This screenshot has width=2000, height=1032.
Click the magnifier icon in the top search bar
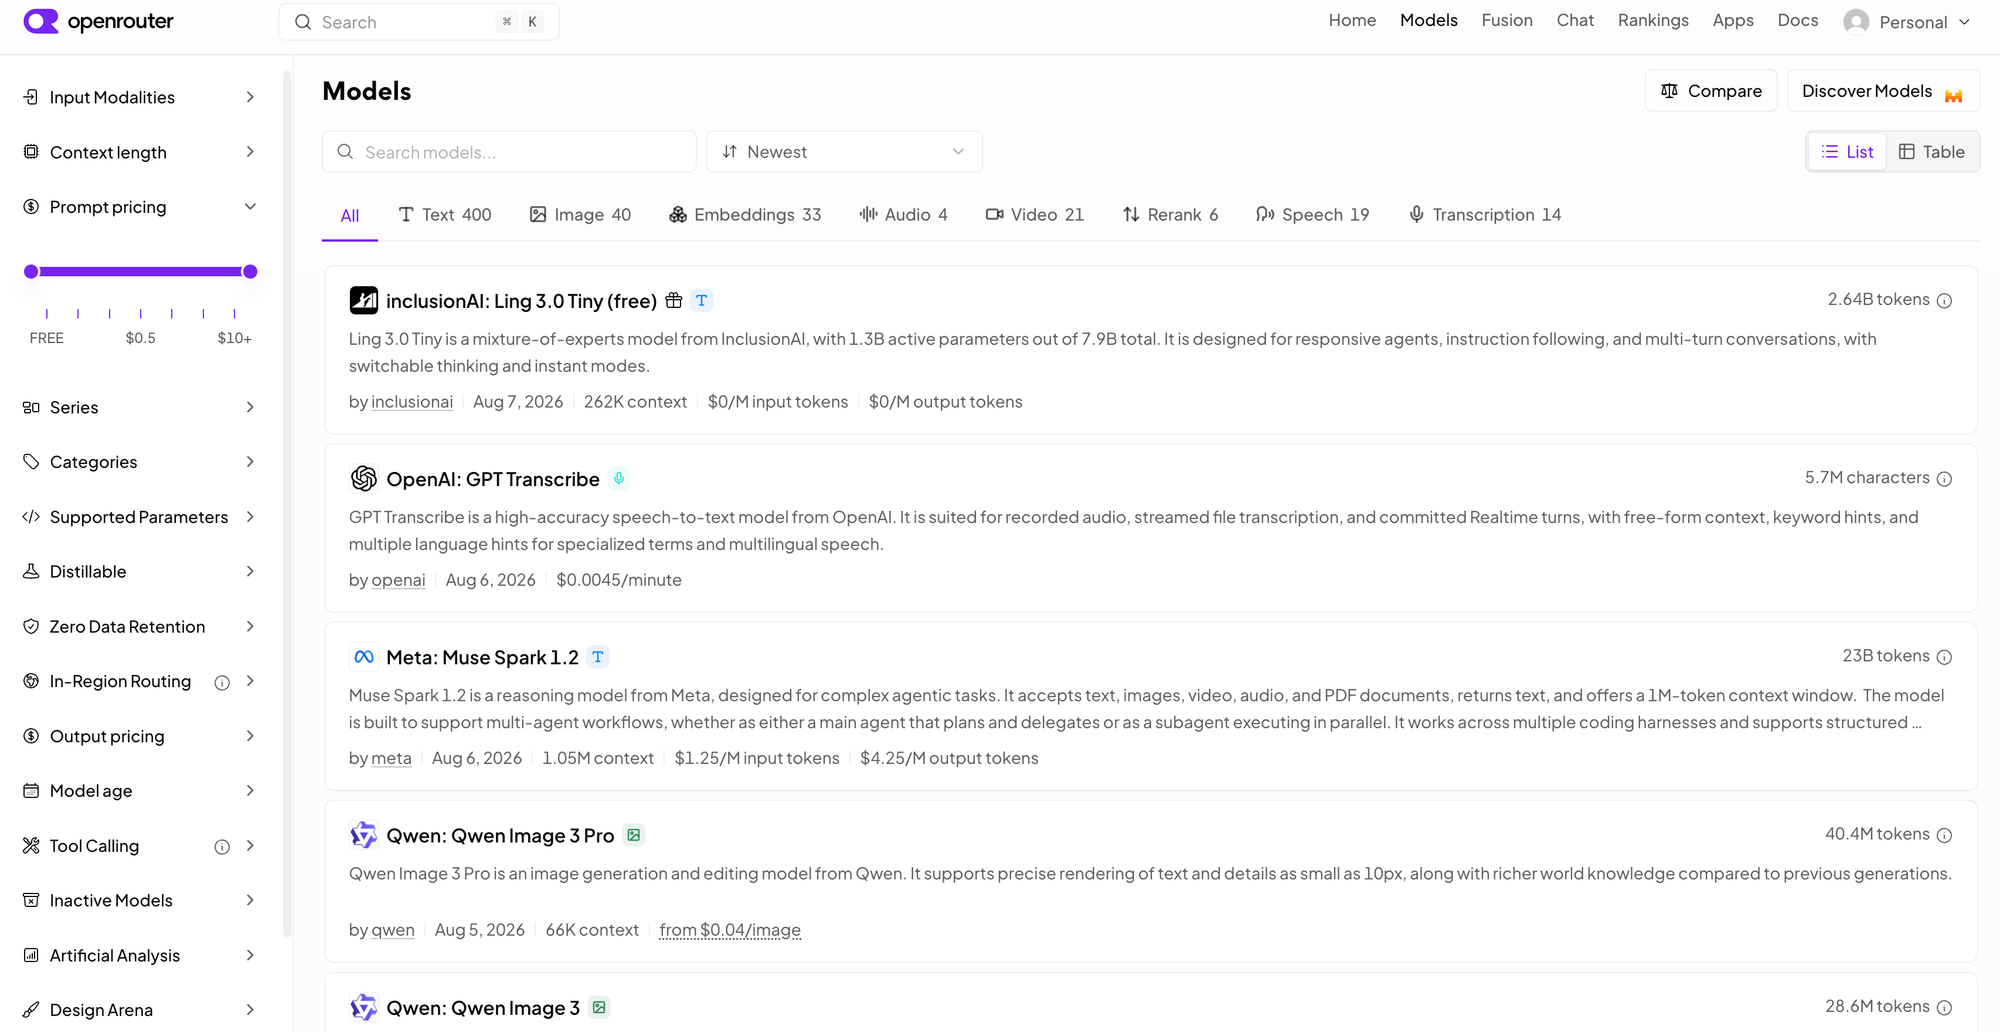coord(303,22)
